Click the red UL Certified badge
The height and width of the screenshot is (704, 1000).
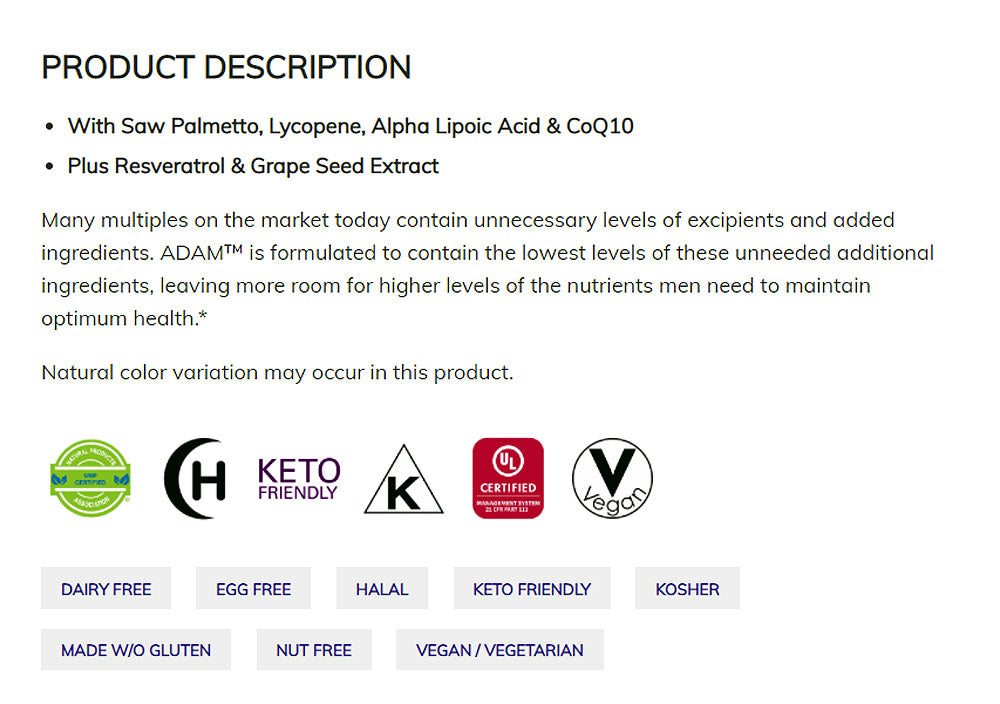click(x=508, y=479)
